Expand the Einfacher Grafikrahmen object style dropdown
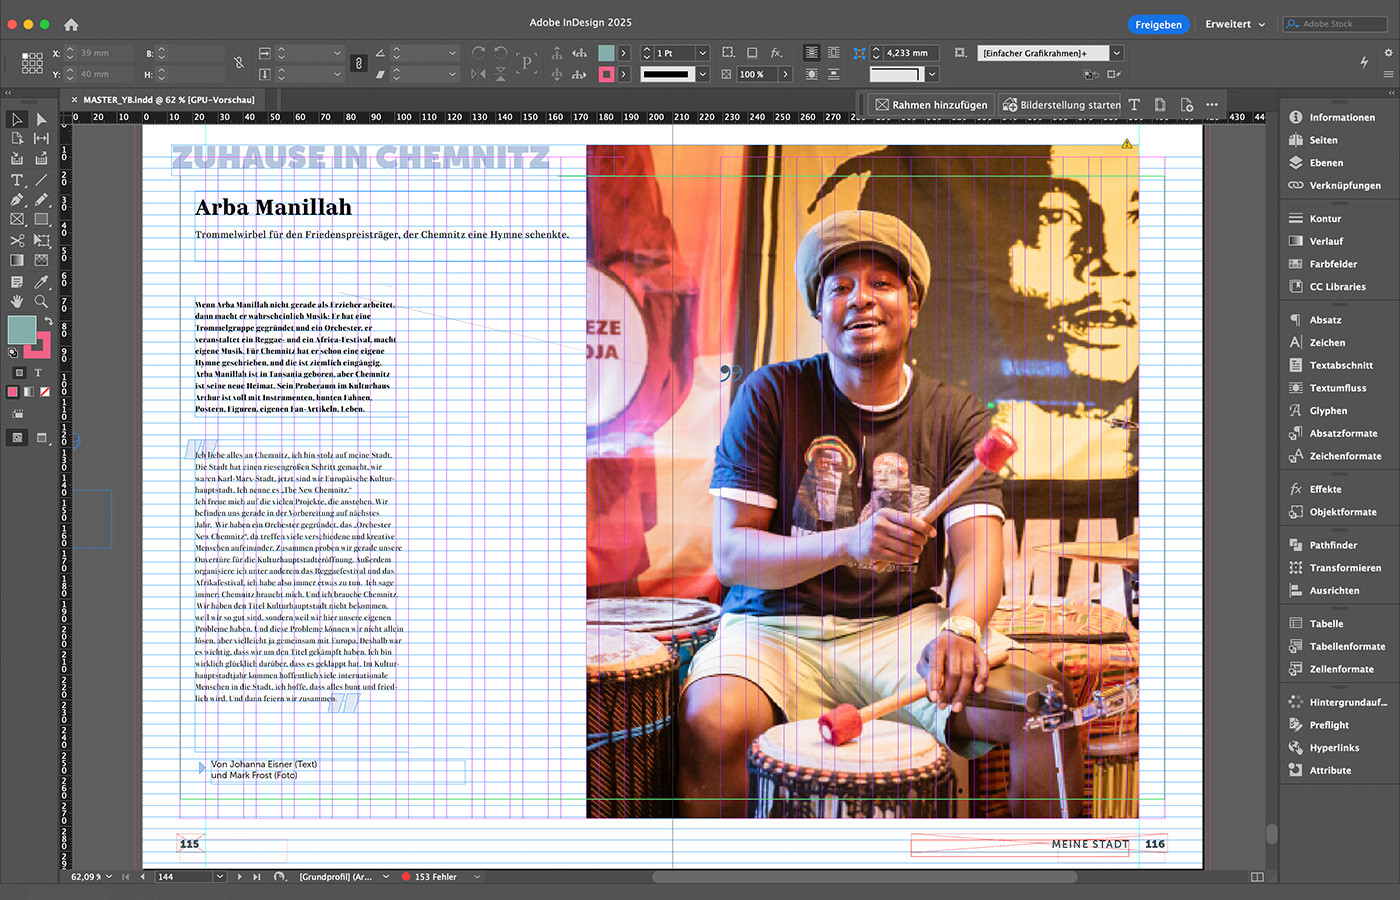 (1117, 53)
